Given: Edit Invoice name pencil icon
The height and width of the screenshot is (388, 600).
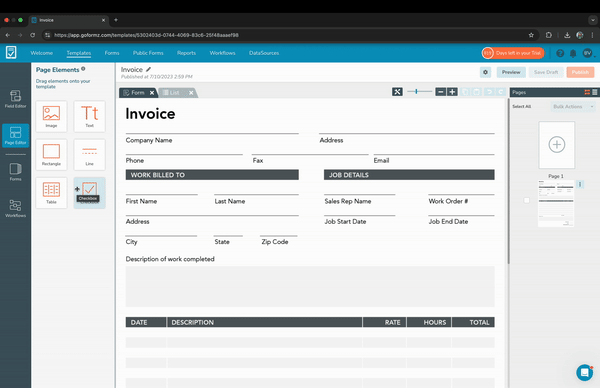Looking at the screenshot, I should point(148,69).
